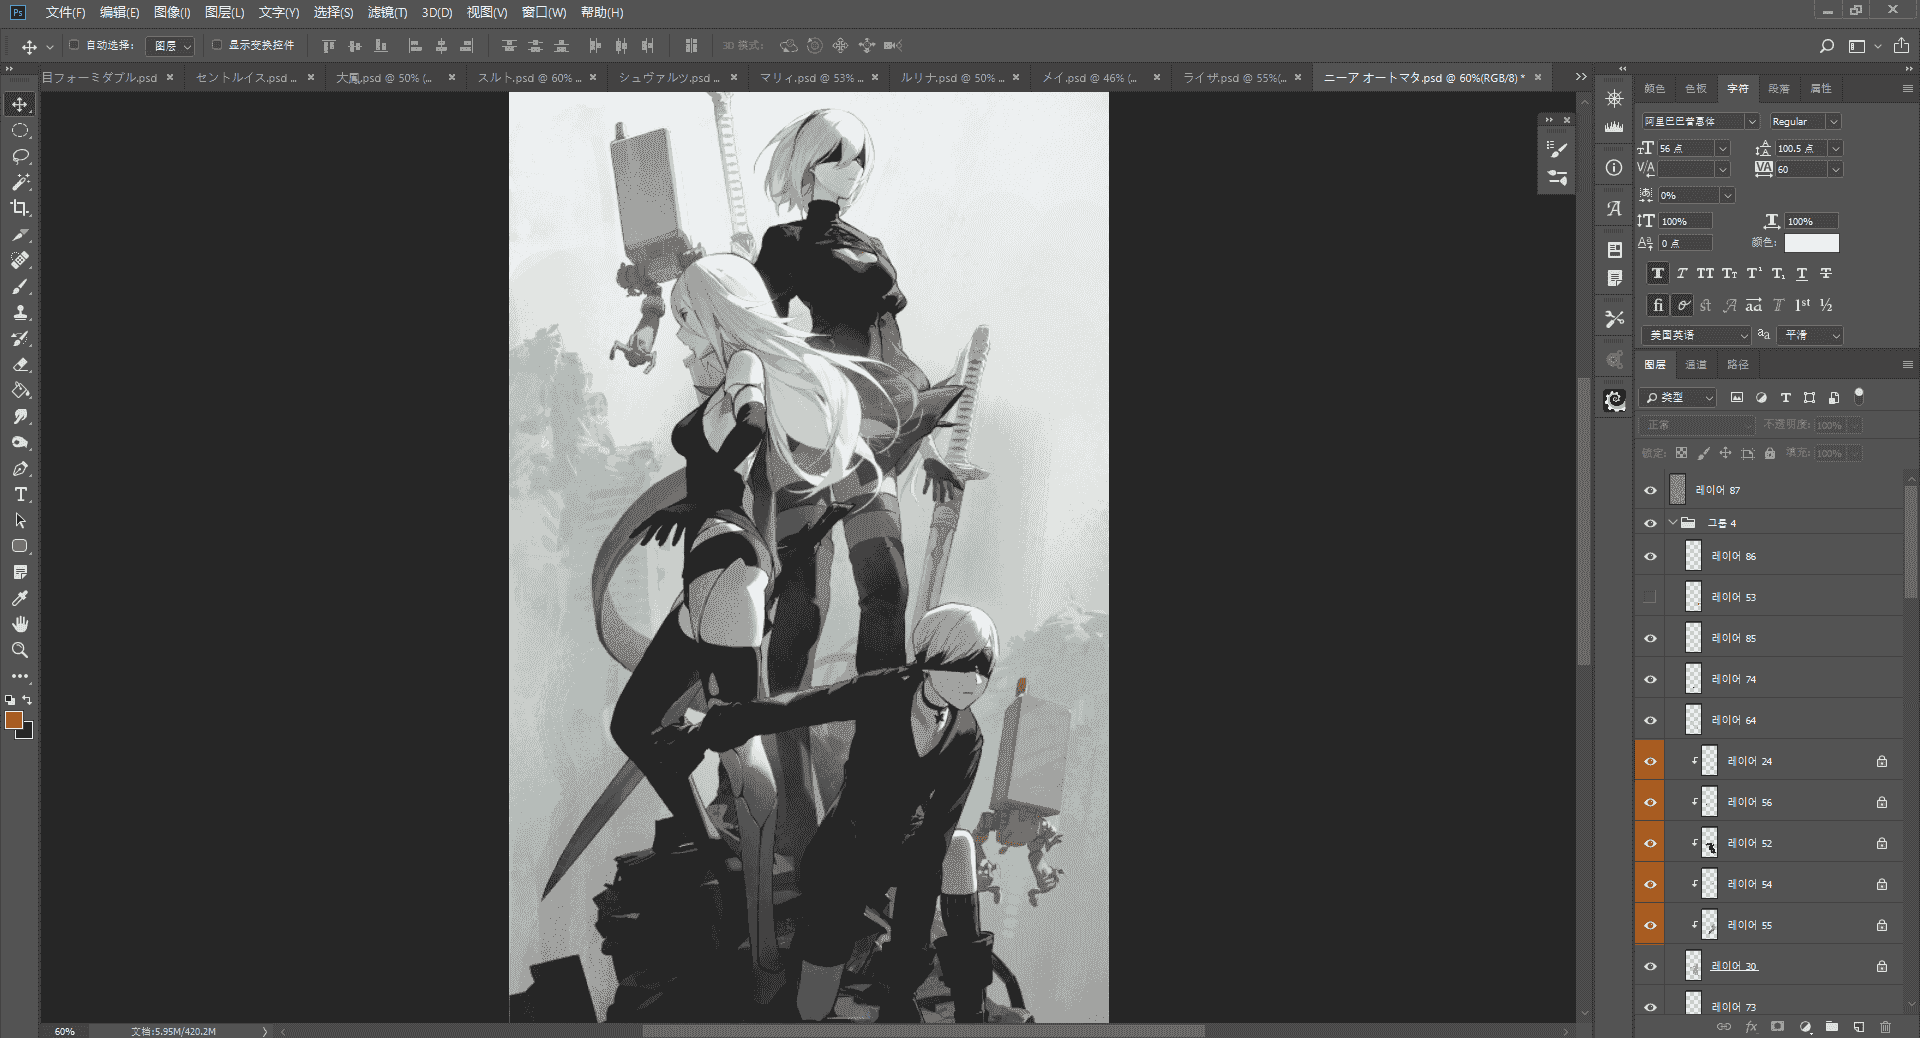Create a new layer from the Layers panel footer
The image size is (1920, 1038).
(1858, 1027)
